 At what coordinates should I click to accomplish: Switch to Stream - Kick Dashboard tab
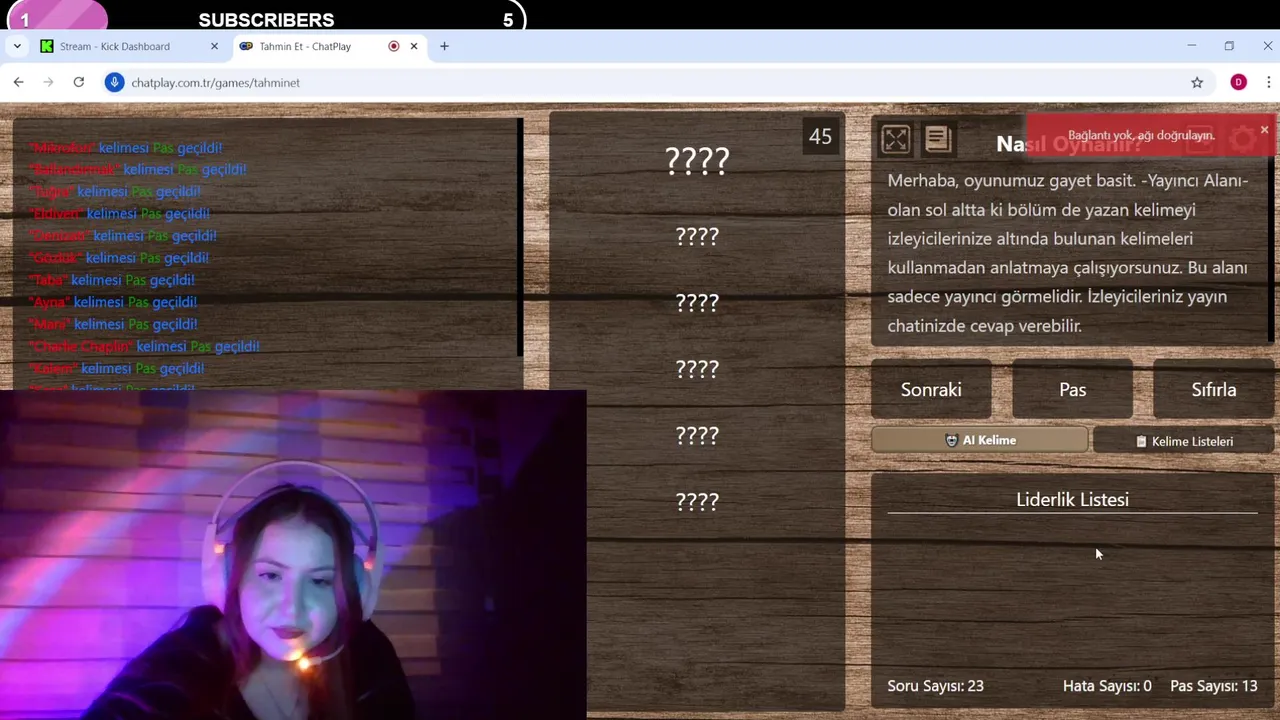[129, 46]
